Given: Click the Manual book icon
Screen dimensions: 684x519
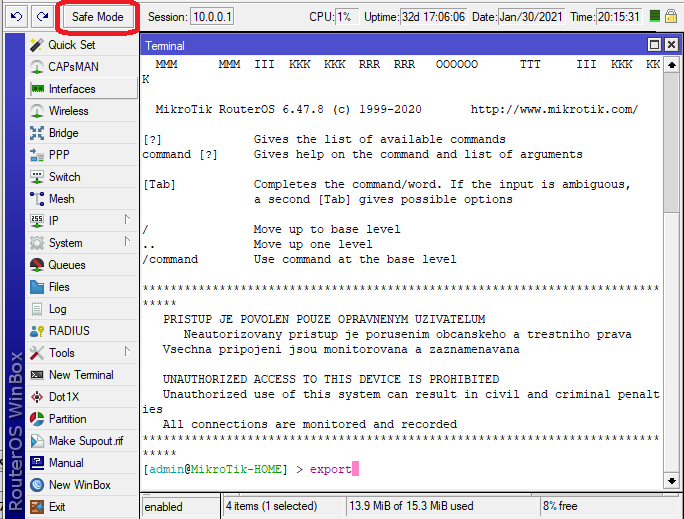Looking at the screenshot, I should click(x=37, y=463).
